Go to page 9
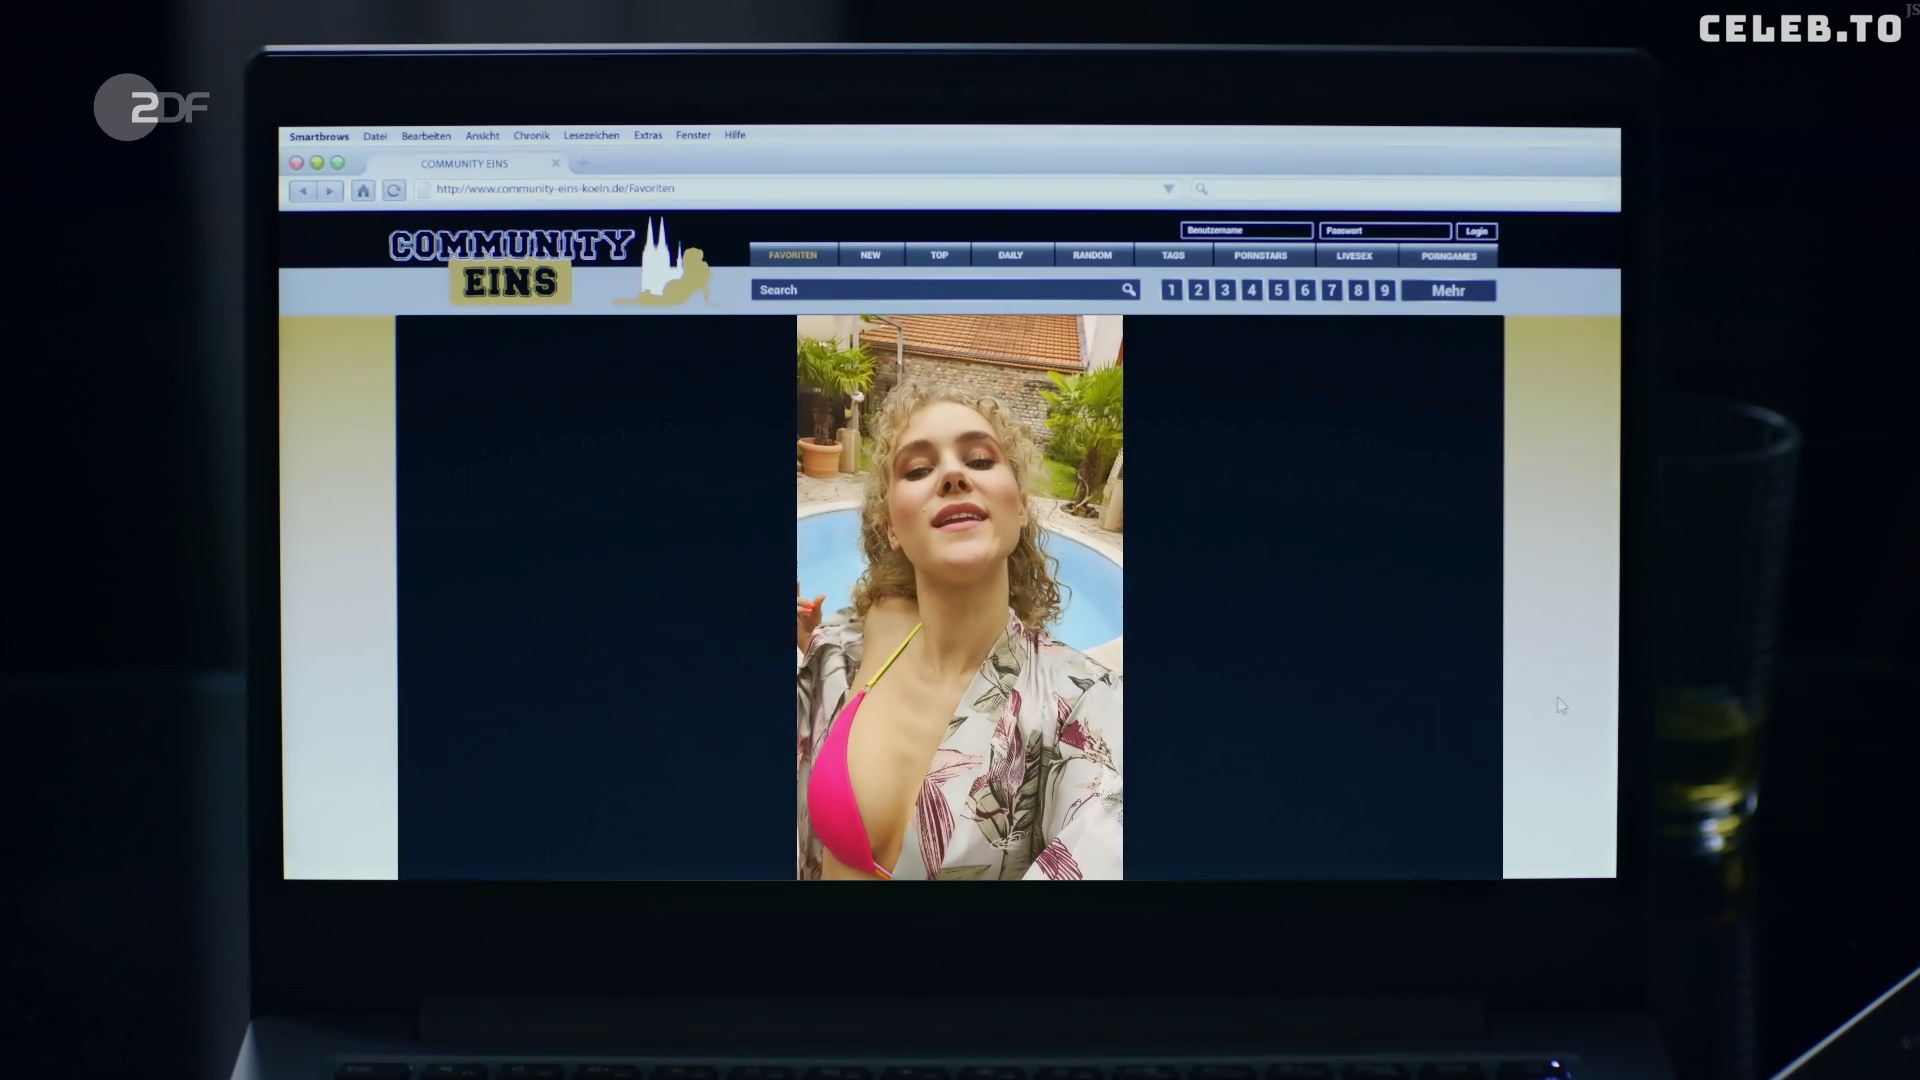Screen dimensions: 1920x1080 click(x=1384, y=290)
